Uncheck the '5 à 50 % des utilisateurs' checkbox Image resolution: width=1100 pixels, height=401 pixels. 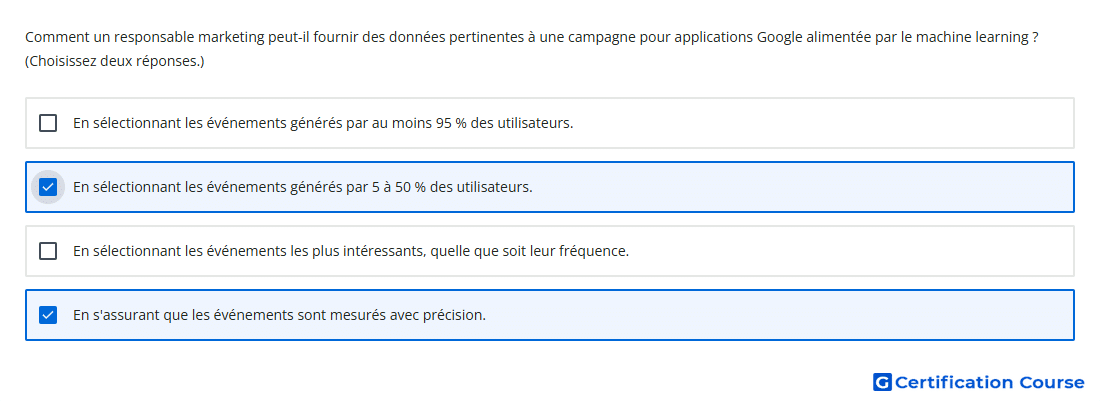coord(48,187)
